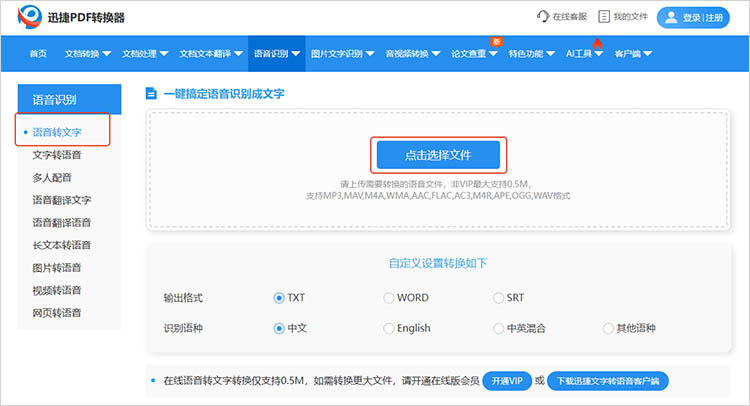Click the 迅捷PDF转换器 title text
The width and height of the screenshot is (750, 406).
coord(86,18)
